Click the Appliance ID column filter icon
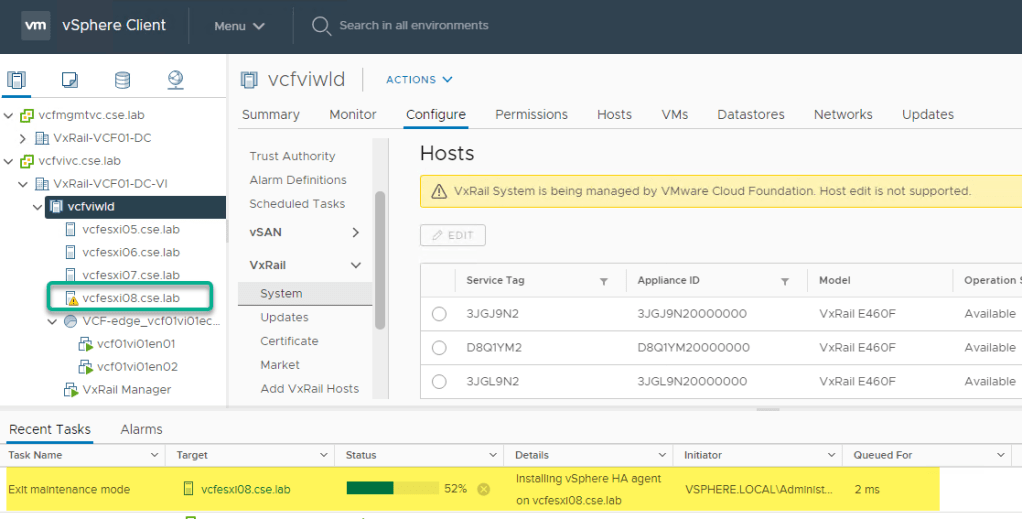 click(x=785, y=281)
